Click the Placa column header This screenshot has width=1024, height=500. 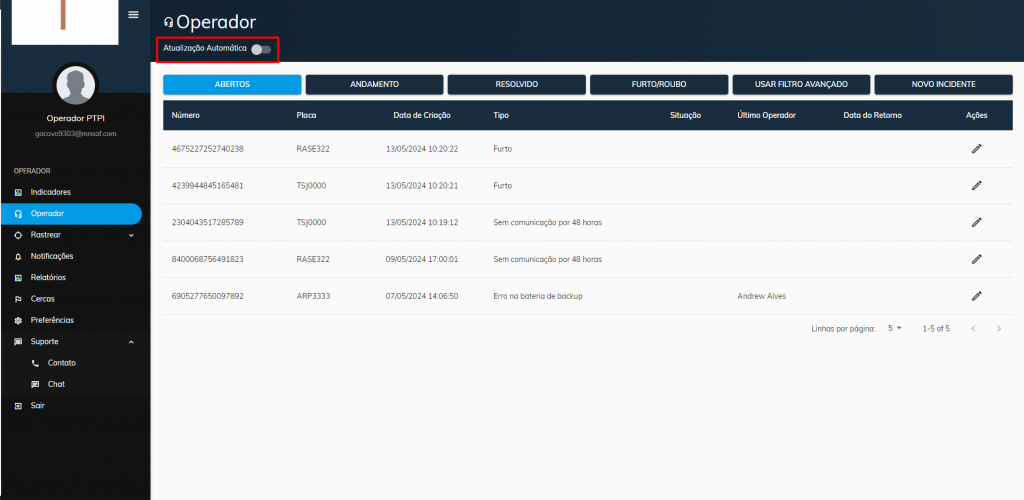(x=306, y=116)
